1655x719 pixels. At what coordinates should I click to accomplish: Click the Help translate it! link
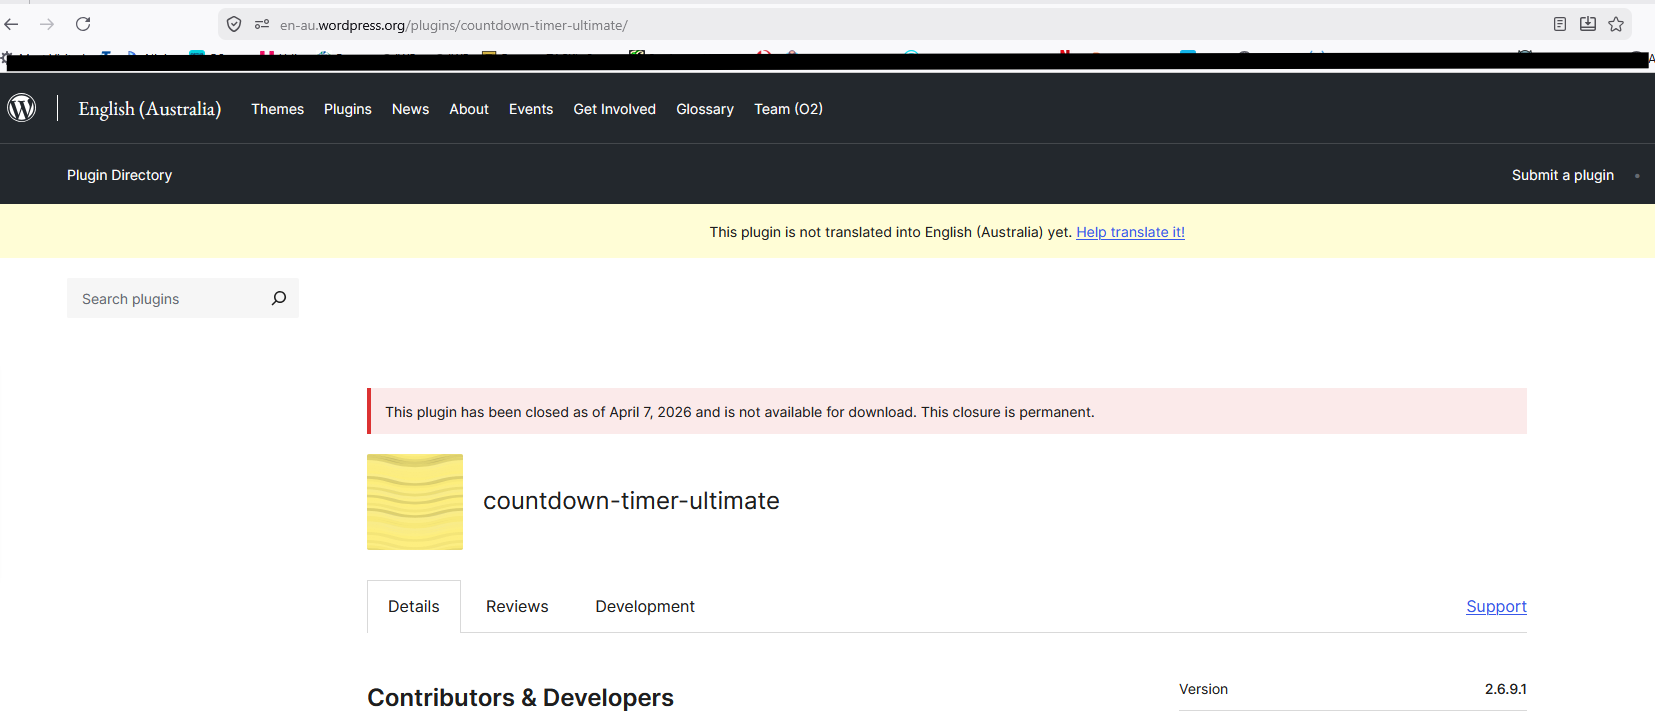(x=1130, y=232)
